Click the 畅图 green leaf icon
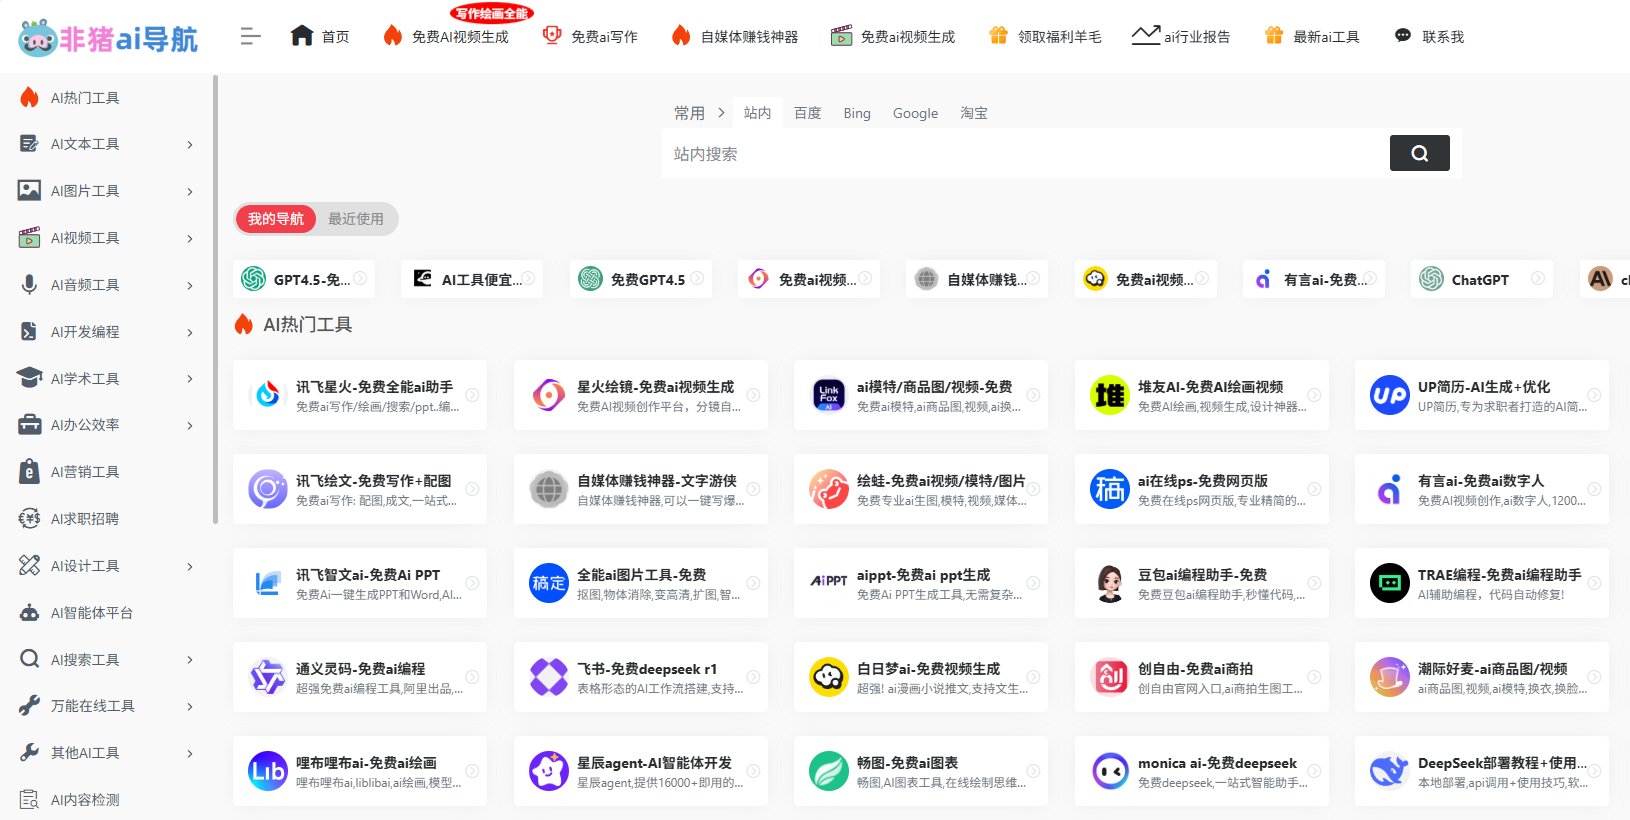Image resolution: width=1630 pixels, height=820 pixels. (x=829, y=771)
